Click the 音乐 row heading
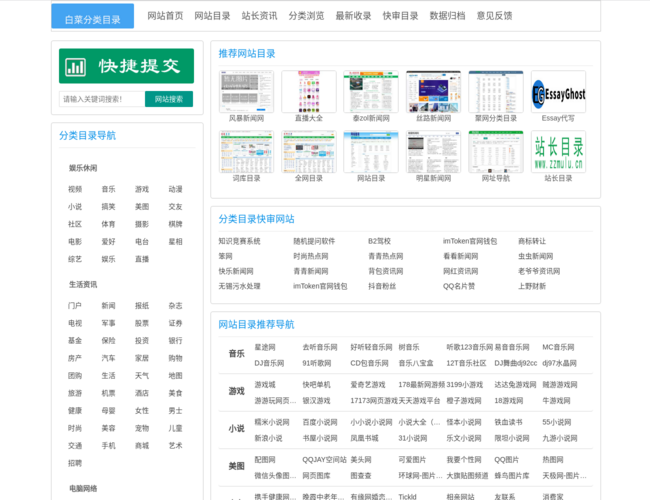 (x=236, y=354)
